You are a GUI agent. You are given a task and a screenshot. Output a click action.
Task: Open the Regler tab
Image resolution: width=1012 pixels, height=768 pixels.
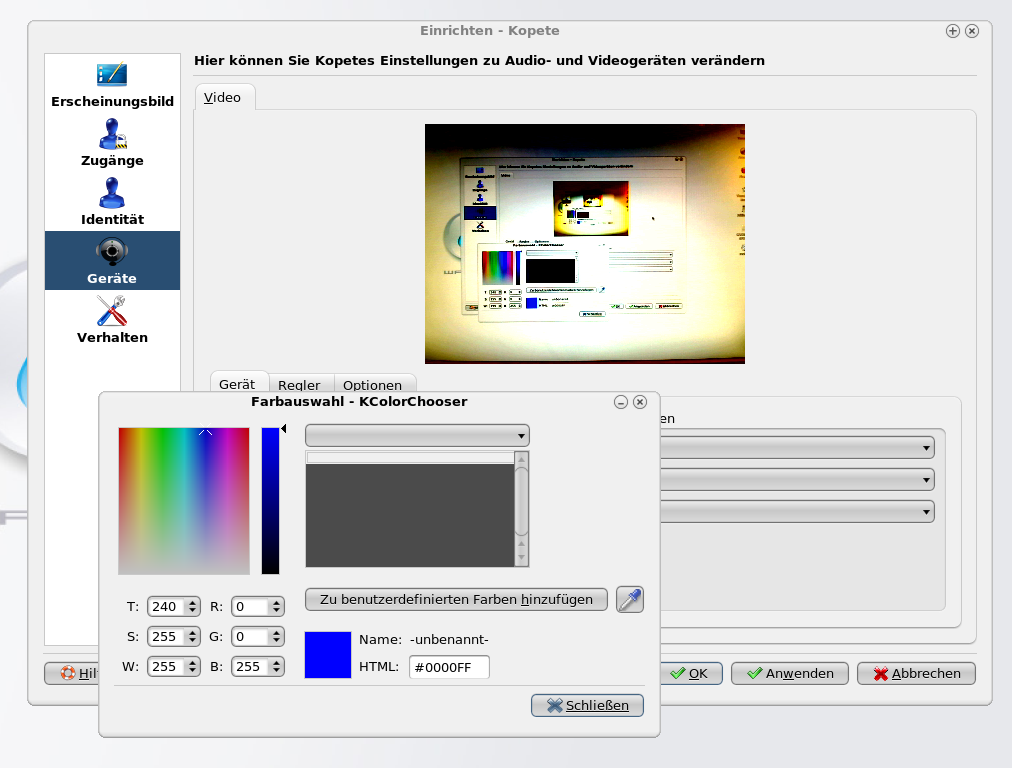(x=299, y=385)
